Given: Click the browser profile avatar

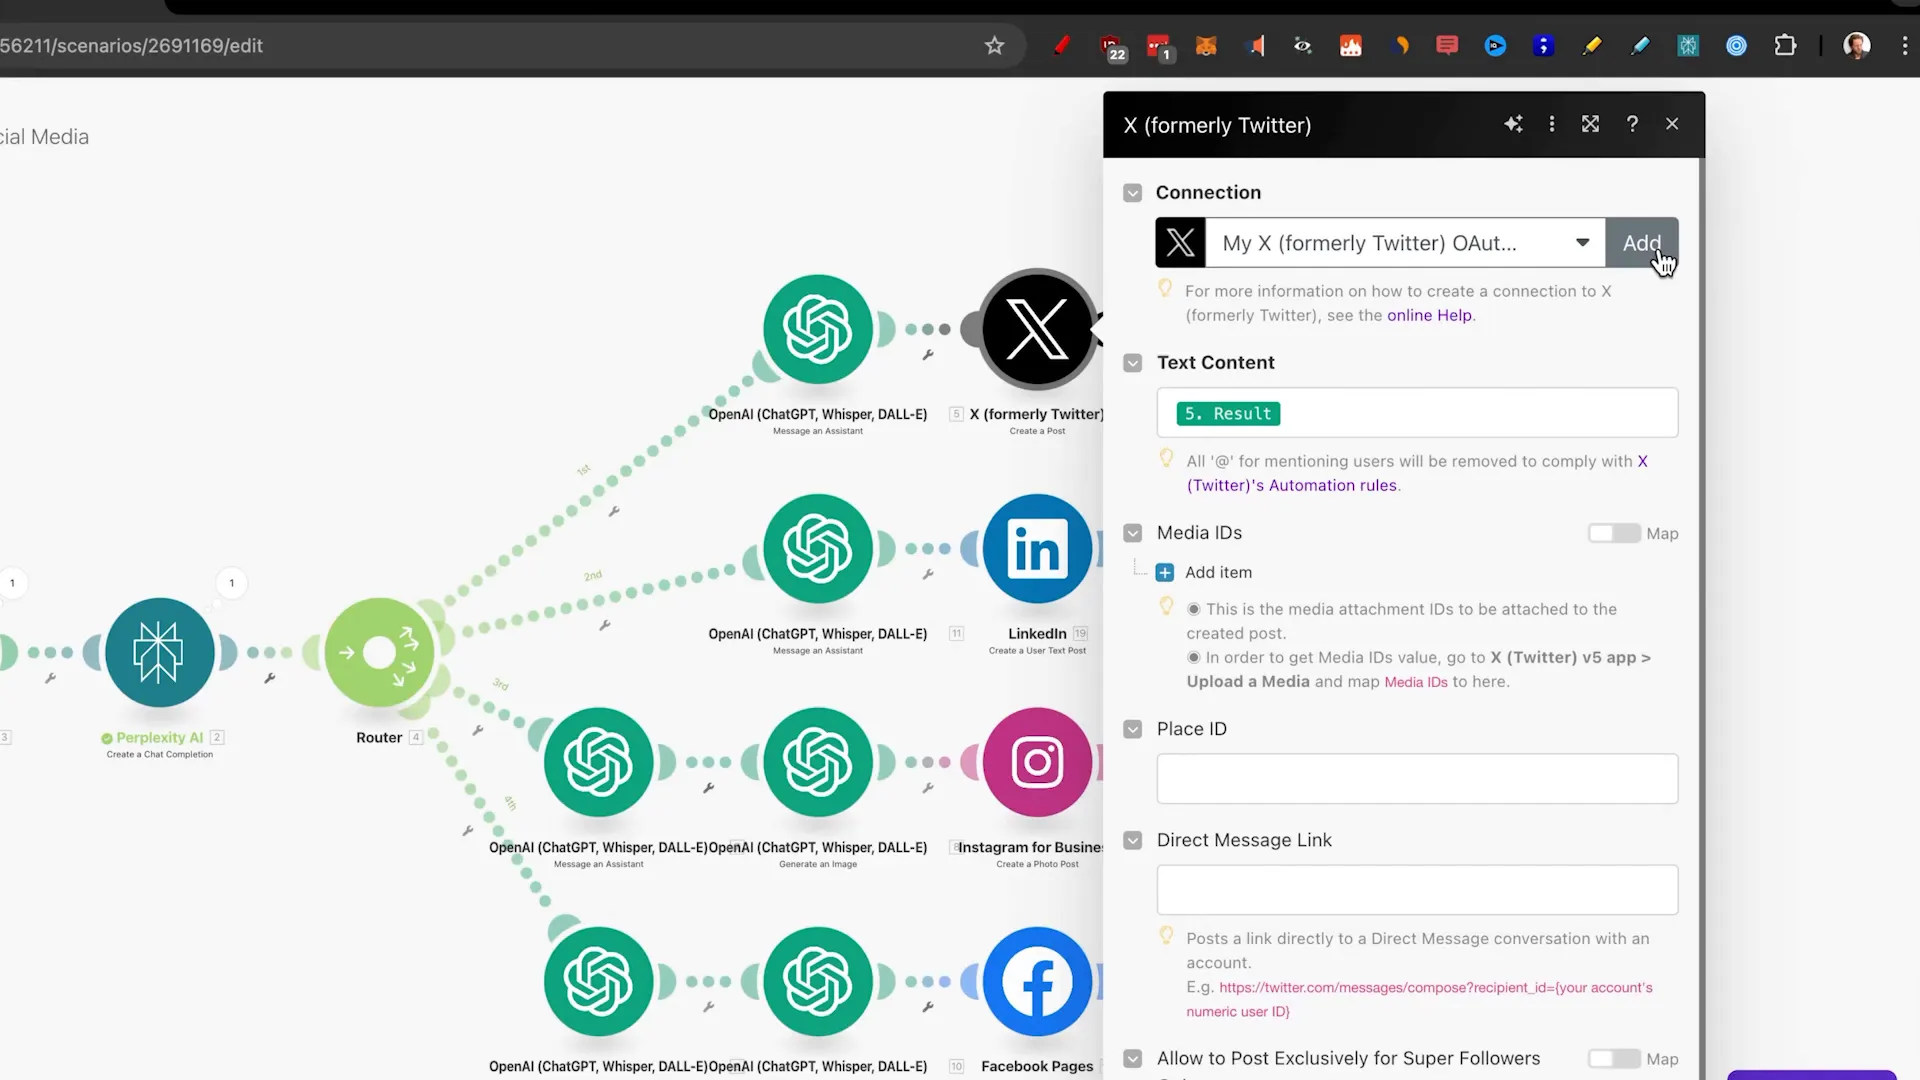Looking at the screenshot, I should [x=1857, y=46].
